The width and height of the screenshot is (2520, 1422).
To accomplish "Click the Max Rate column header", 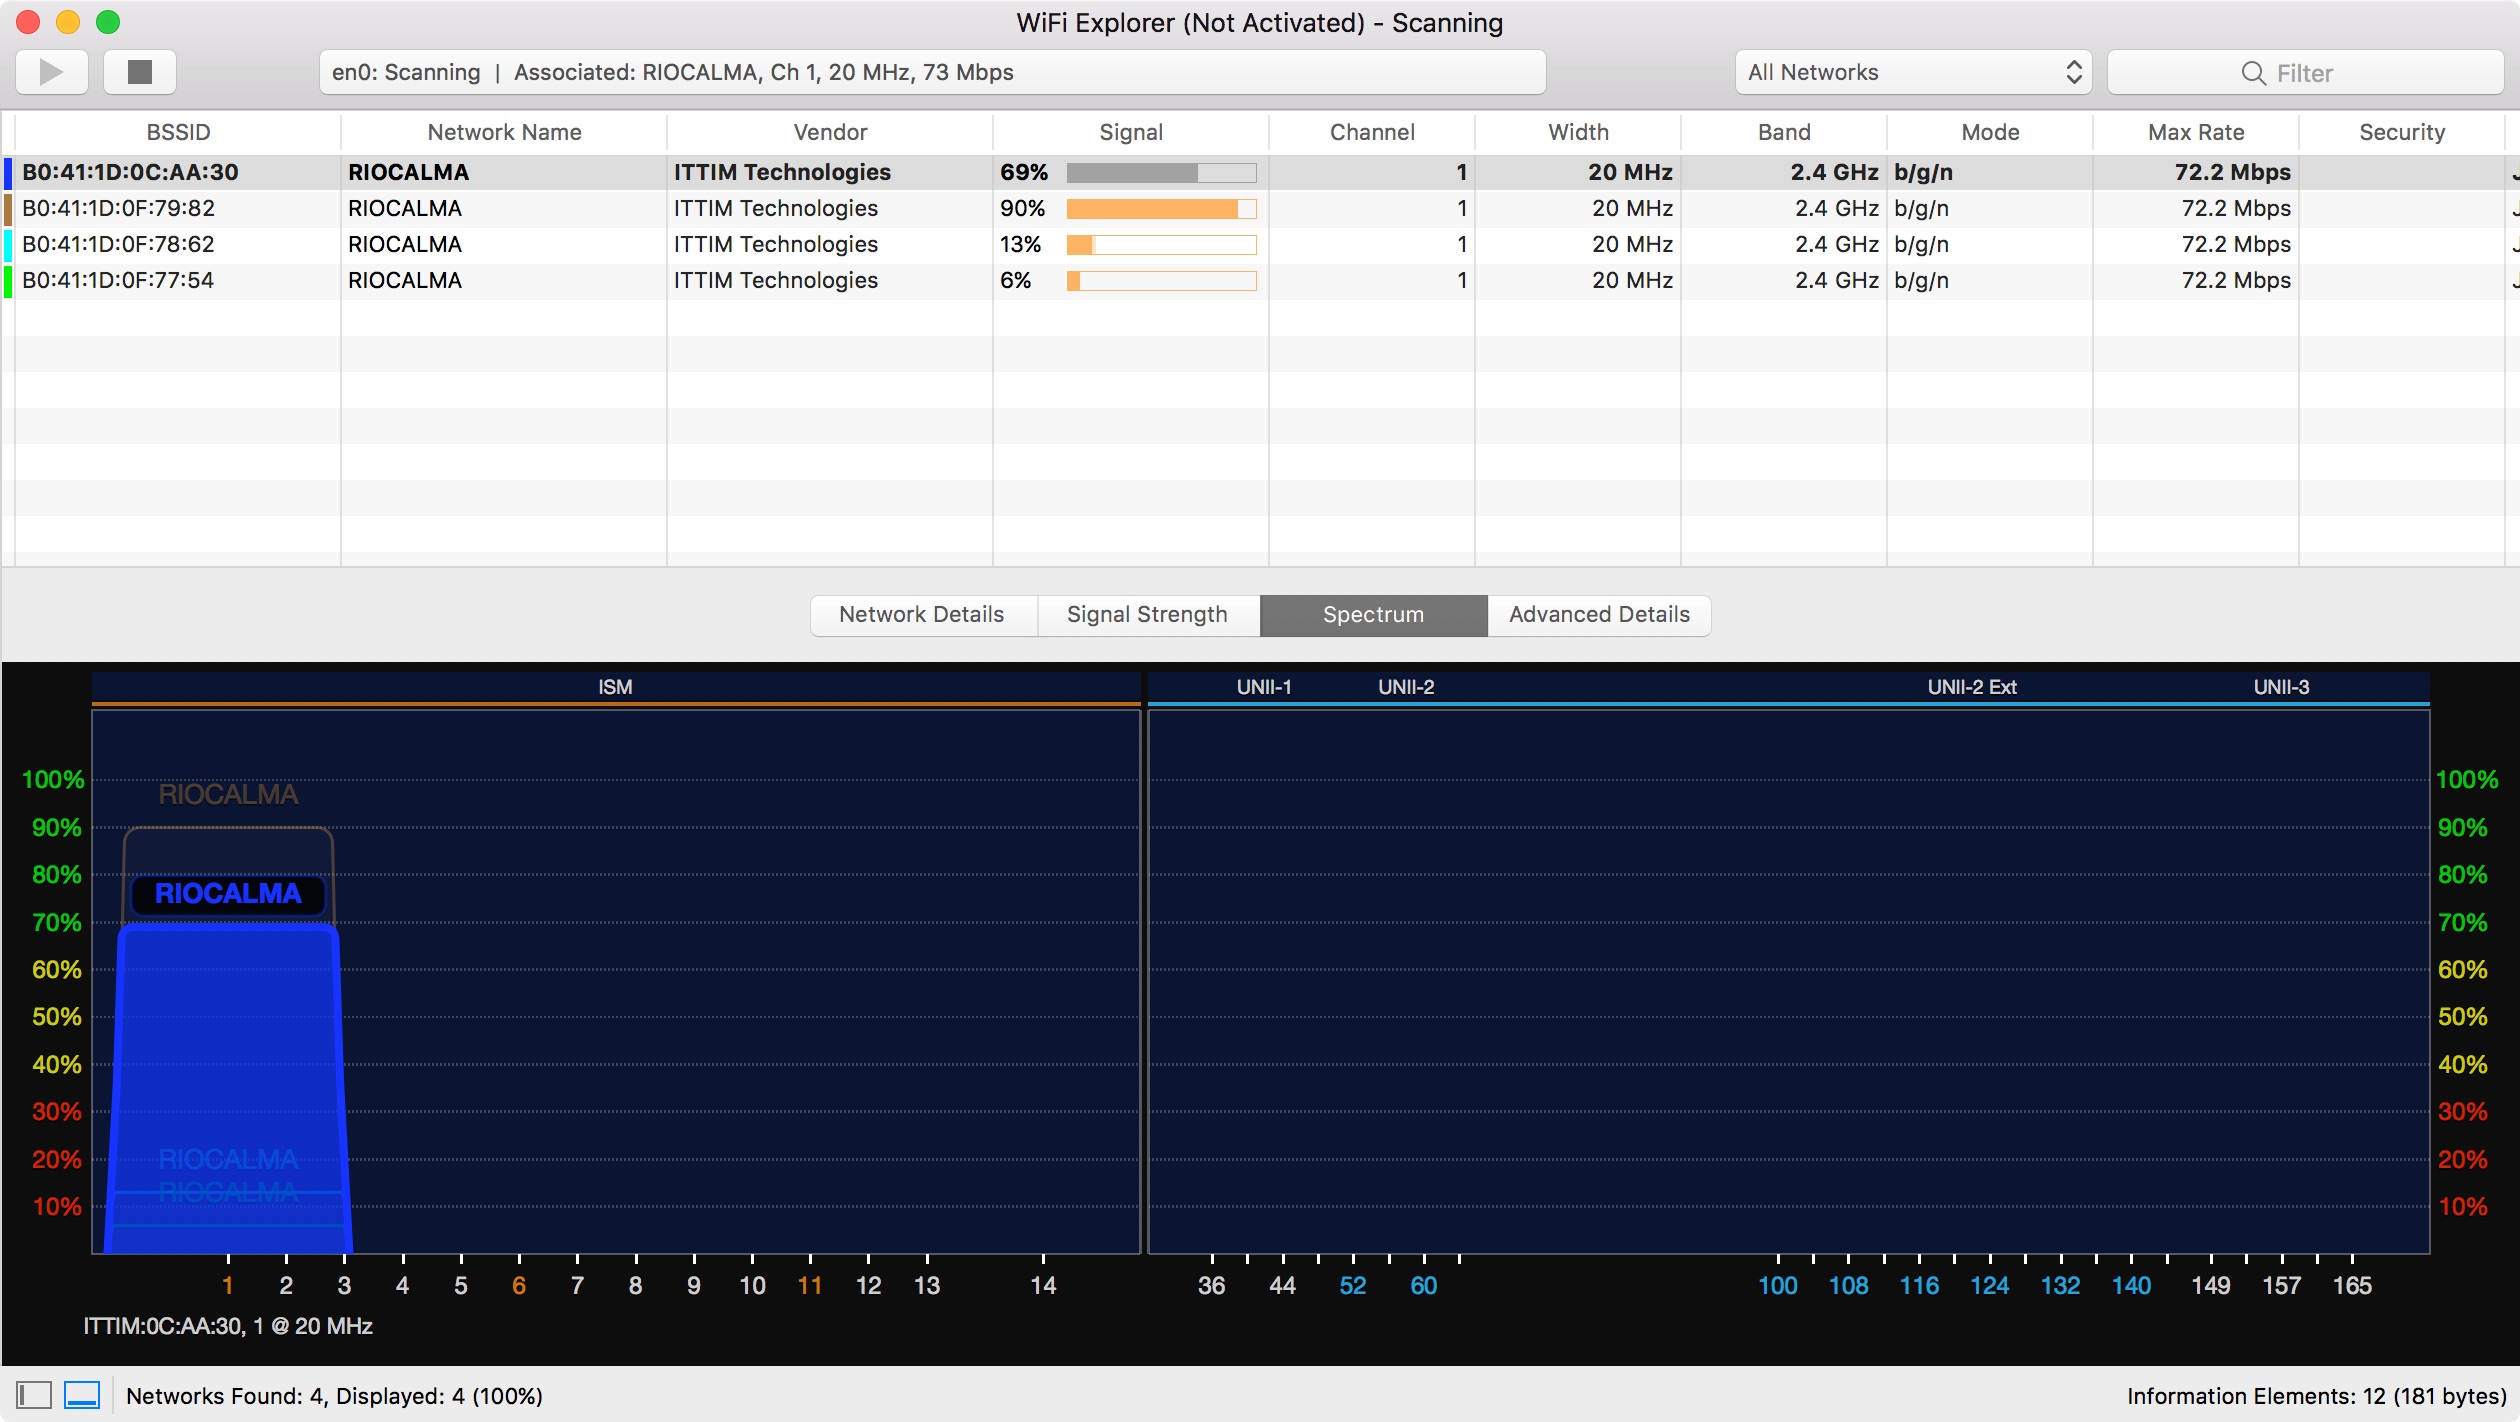I will (2195, 133).
